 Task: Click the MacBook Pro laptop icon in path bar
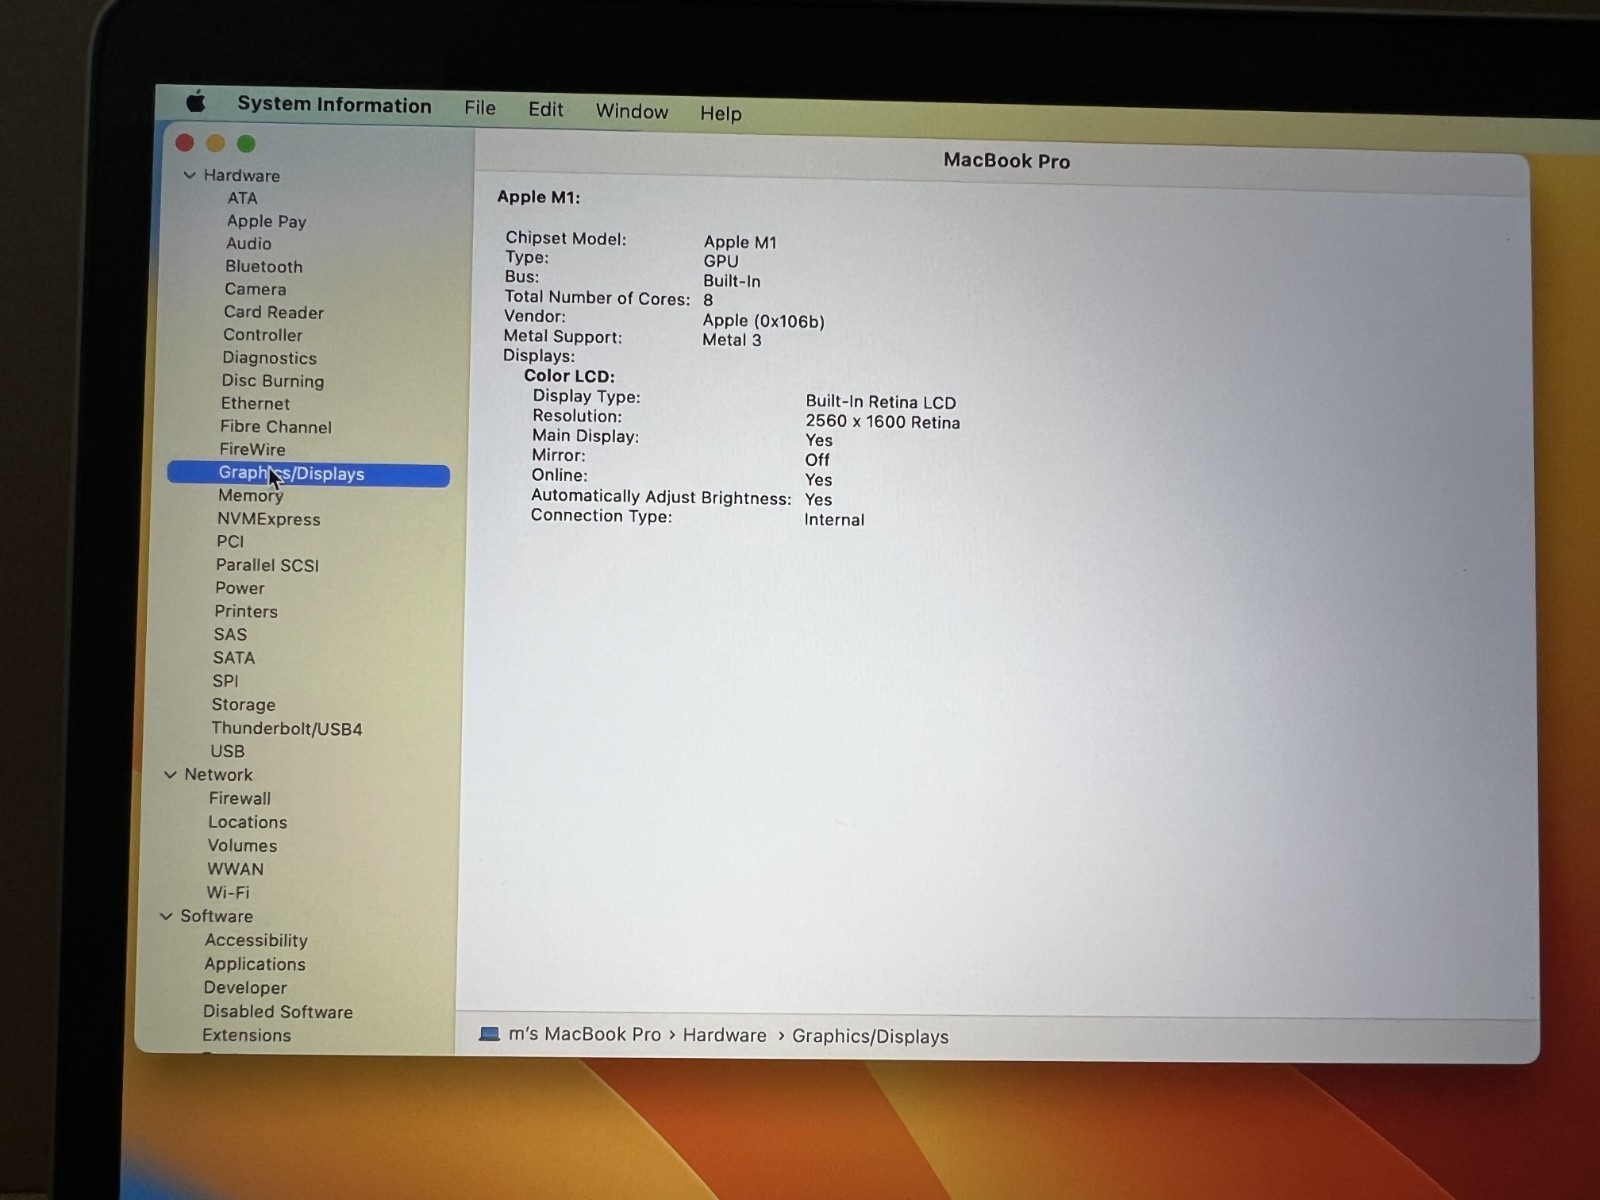(489, 1034)
